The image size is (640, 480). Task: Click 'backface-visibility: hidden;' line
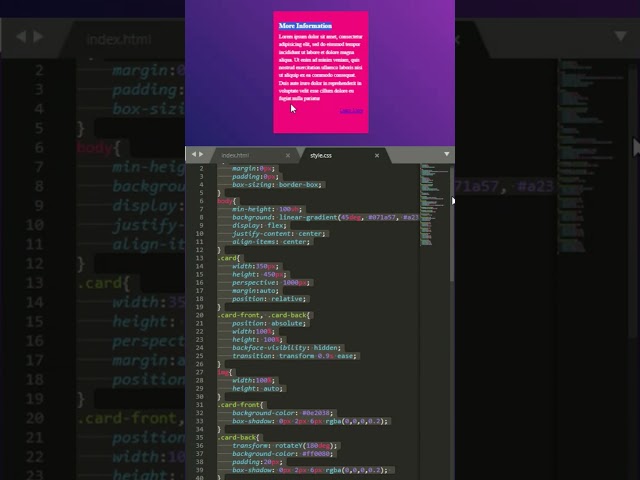coord(287,348)
